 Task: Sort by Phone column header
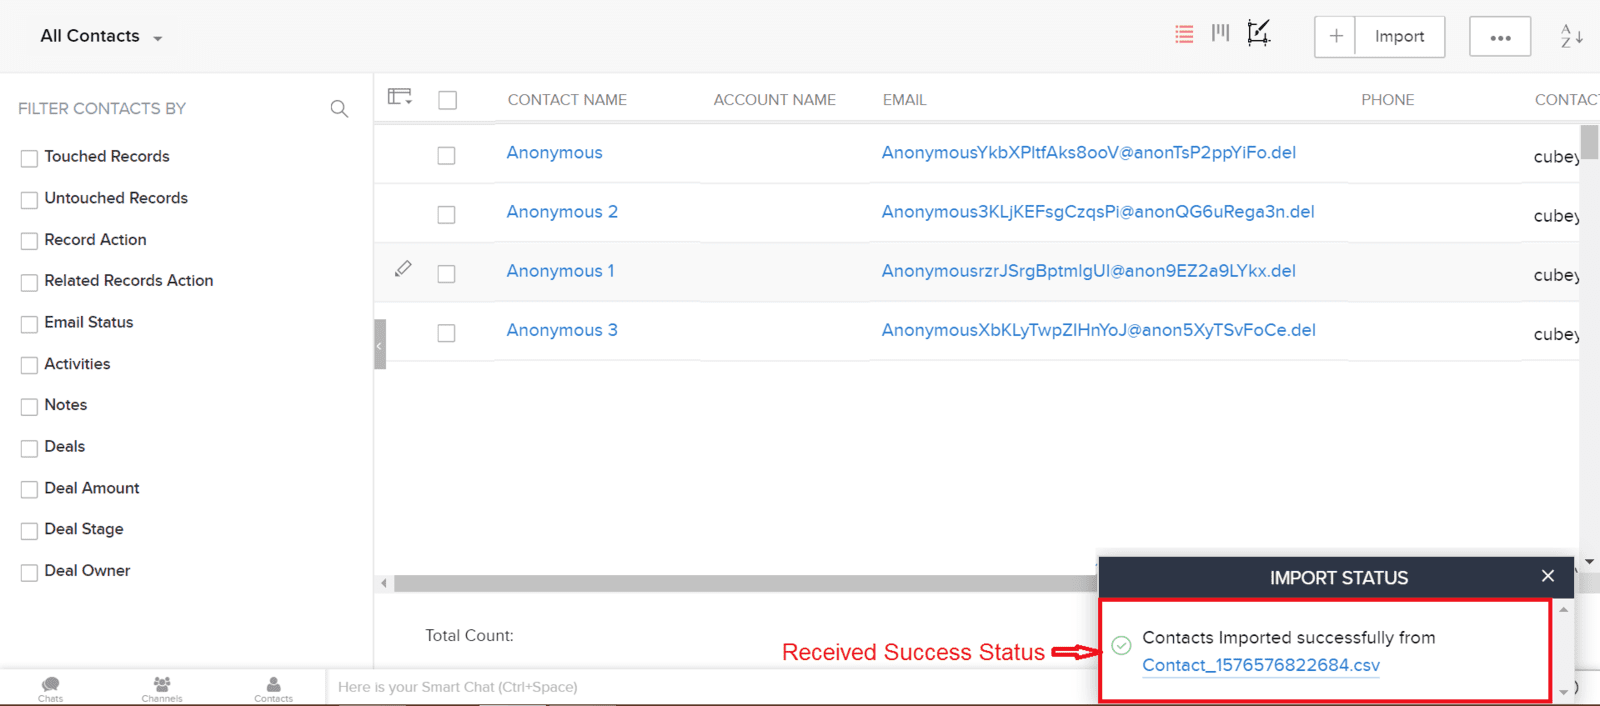1387,100
